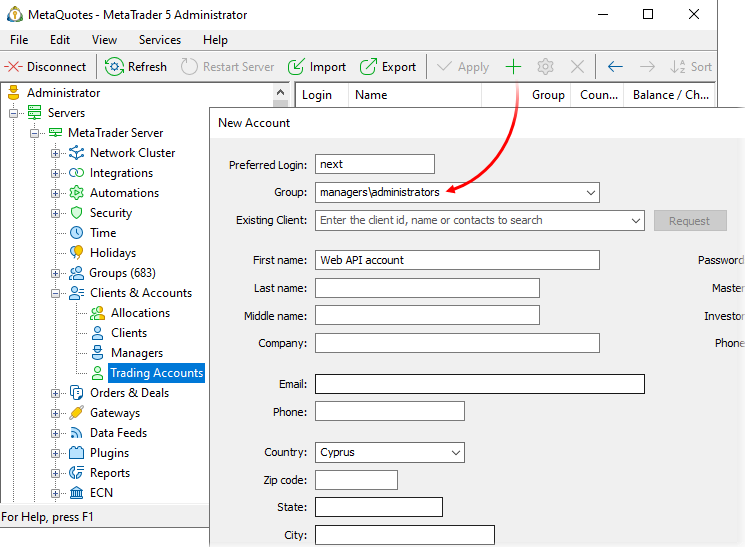Click the Balance column header

click(669, 95)
